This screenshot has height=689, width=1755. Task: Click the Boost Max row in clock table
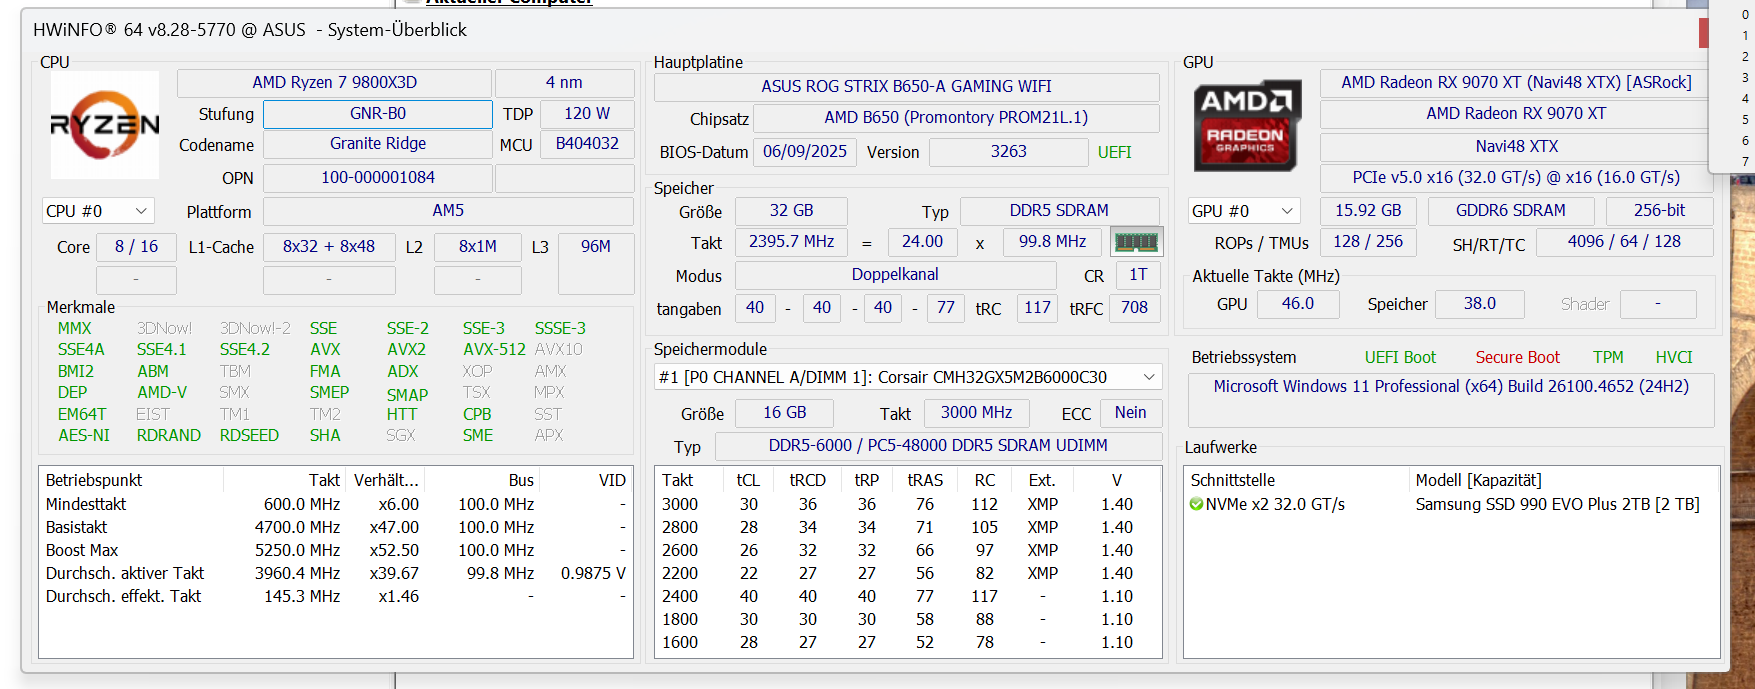pyautogui.click(x=335, y=551)
